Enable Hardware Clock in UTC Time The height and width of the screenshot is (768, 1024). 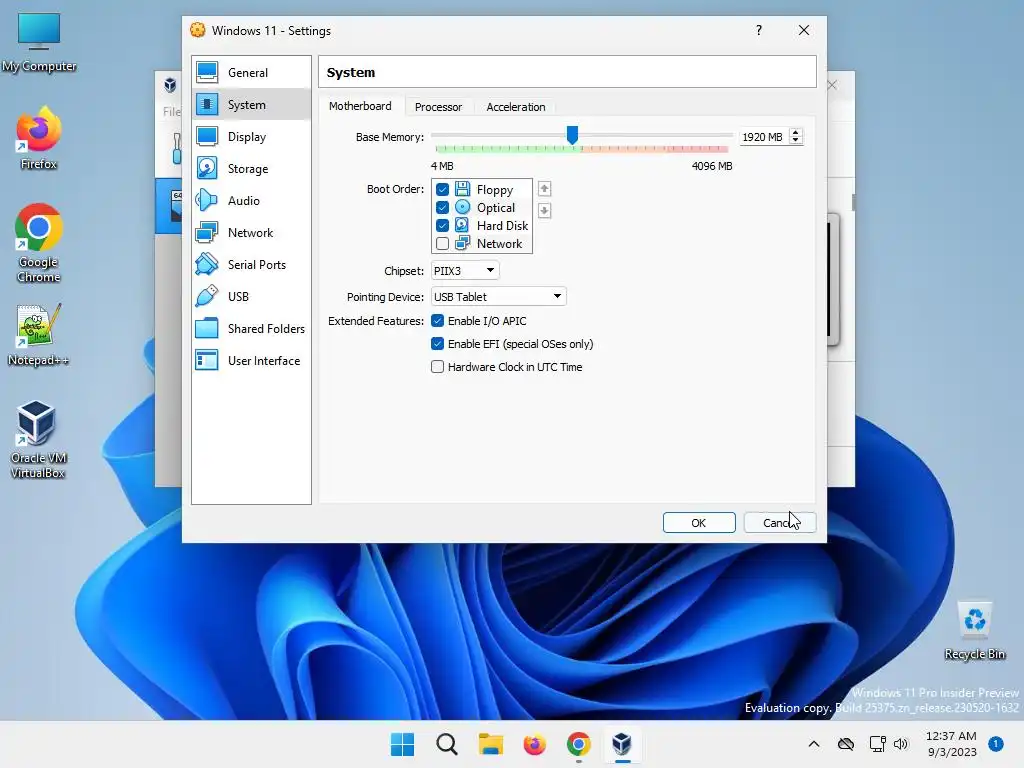click(x=438, y=366)
